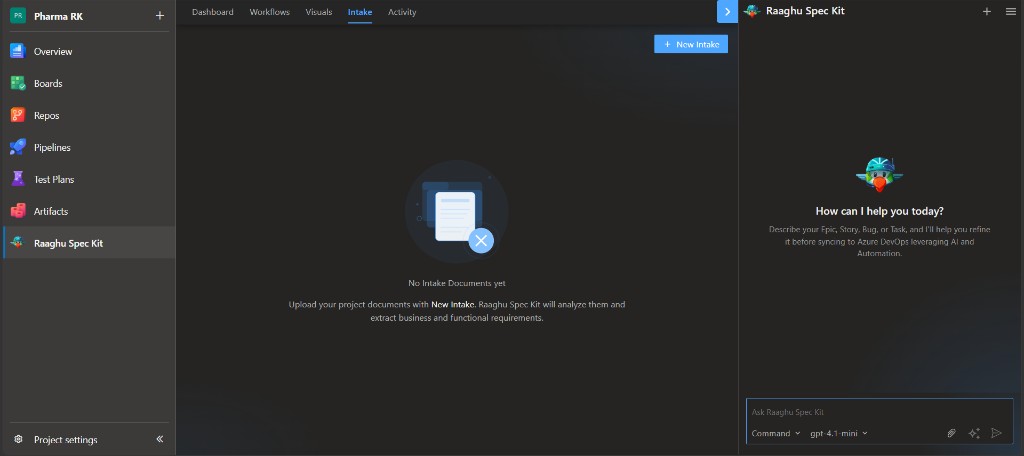Image resolution: width=1024 pixels, height=456 pixels.
Task: Select the Intake tab
Action: click(x=360, y=12)
